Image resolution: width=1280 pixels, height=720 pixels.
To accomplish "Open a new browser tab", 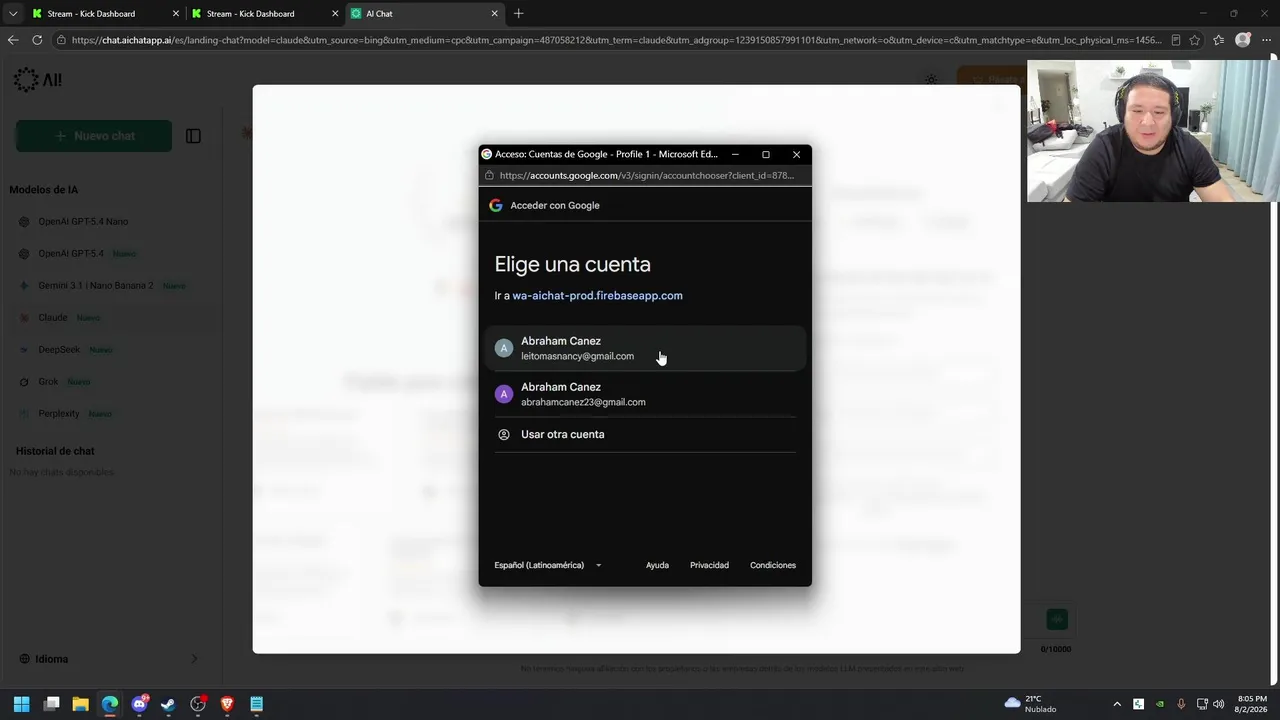I will click(x=518, y=14).
